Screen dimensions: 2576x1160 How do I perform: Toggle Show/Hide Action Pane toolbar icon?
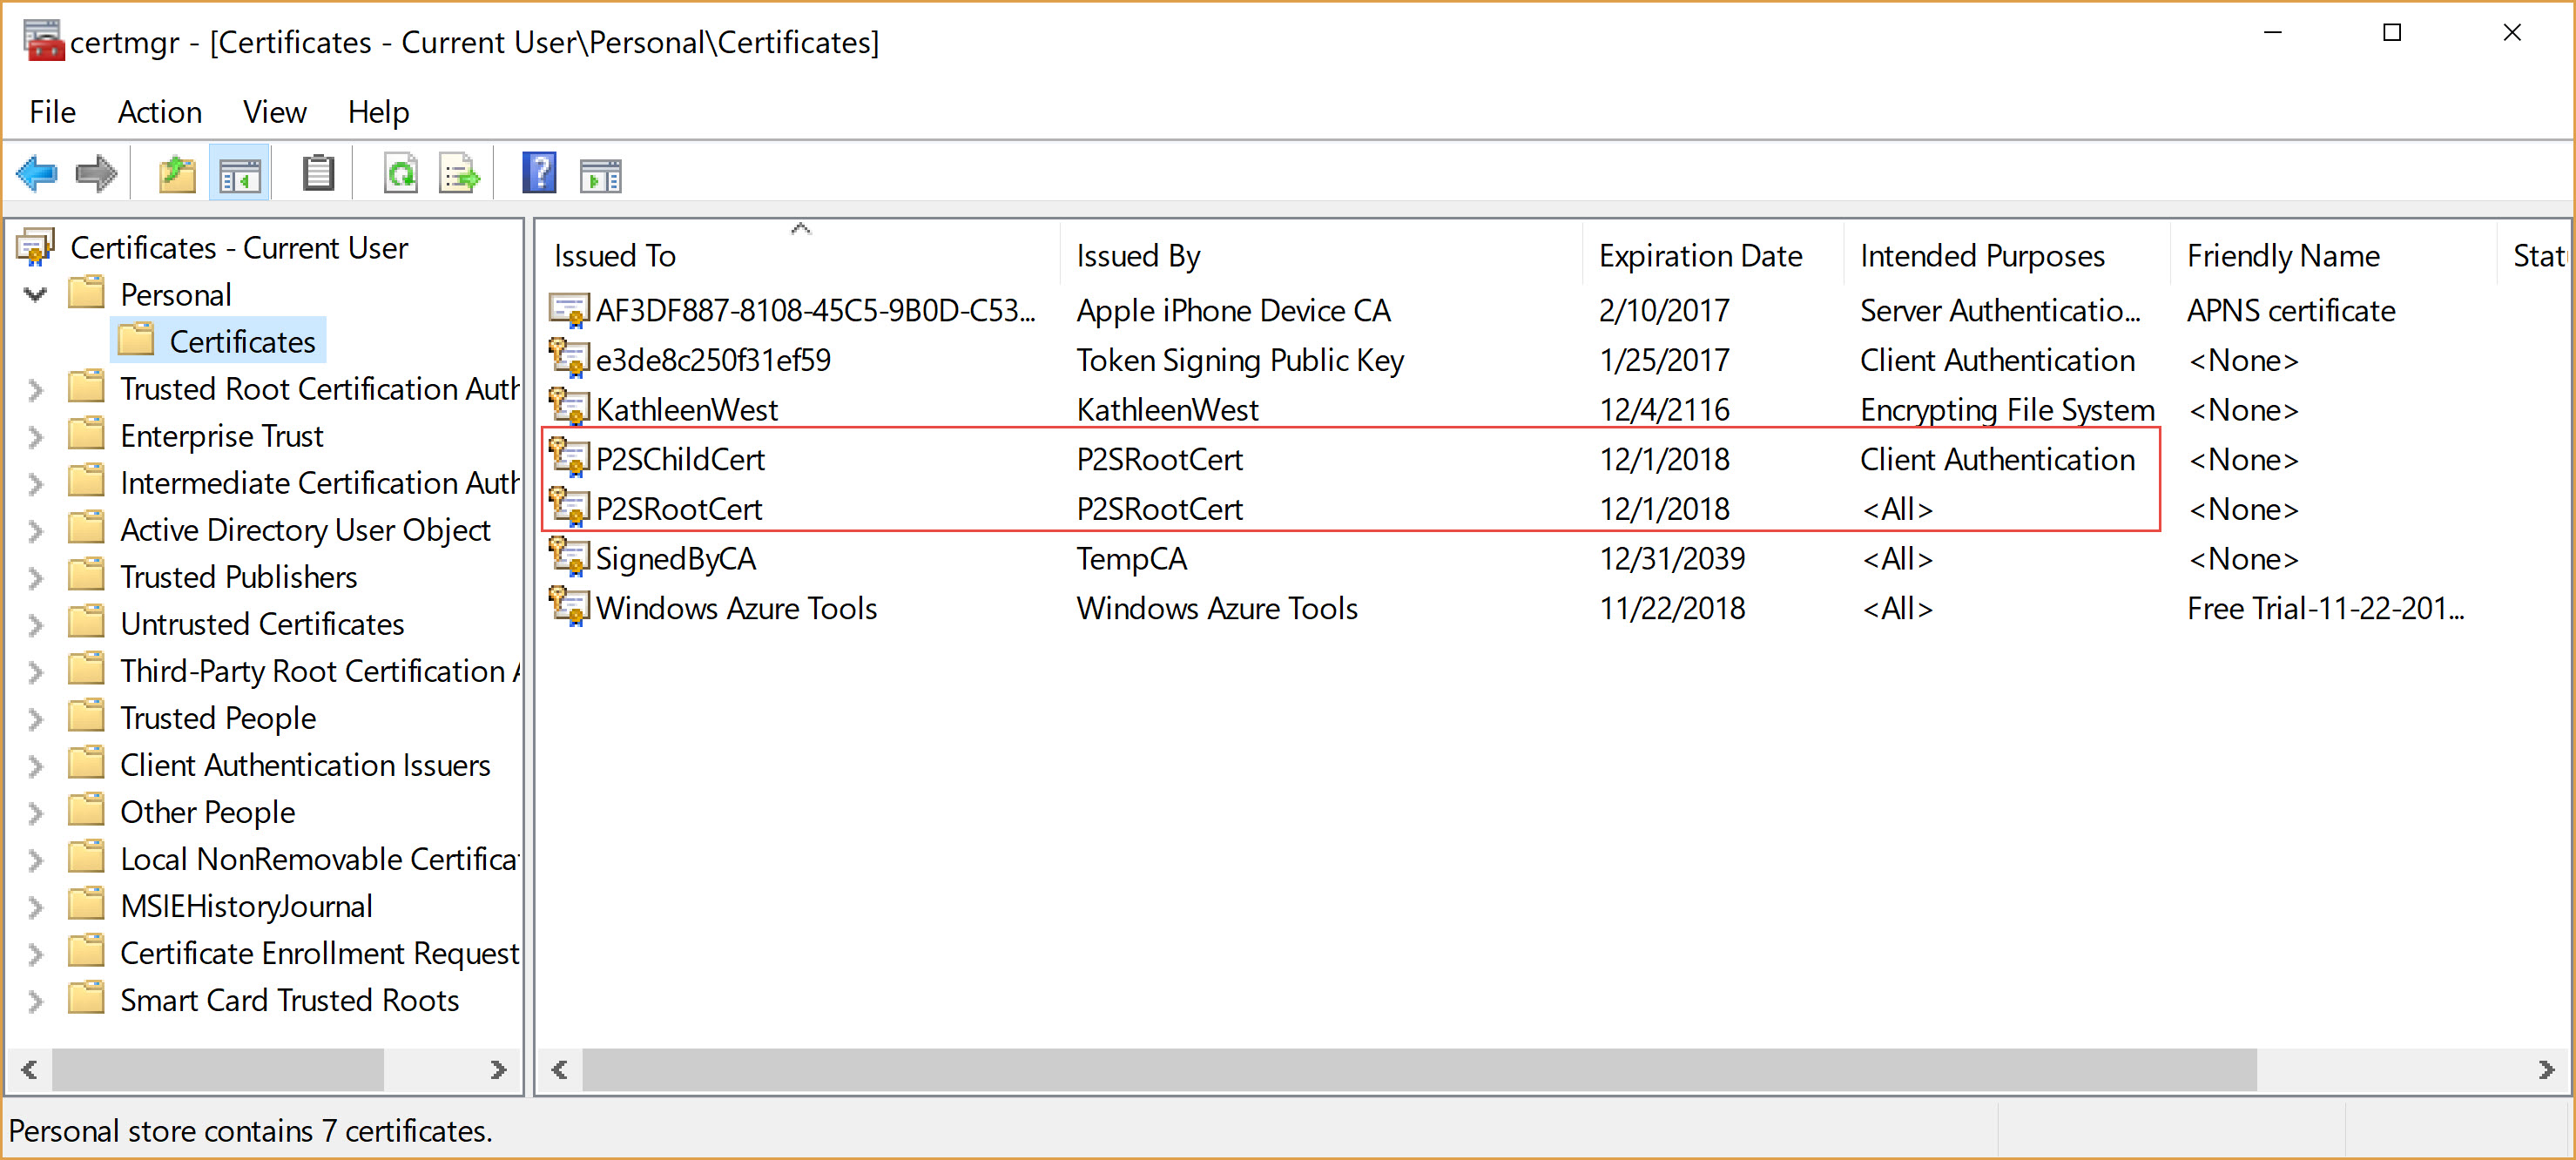click(601, 175)
